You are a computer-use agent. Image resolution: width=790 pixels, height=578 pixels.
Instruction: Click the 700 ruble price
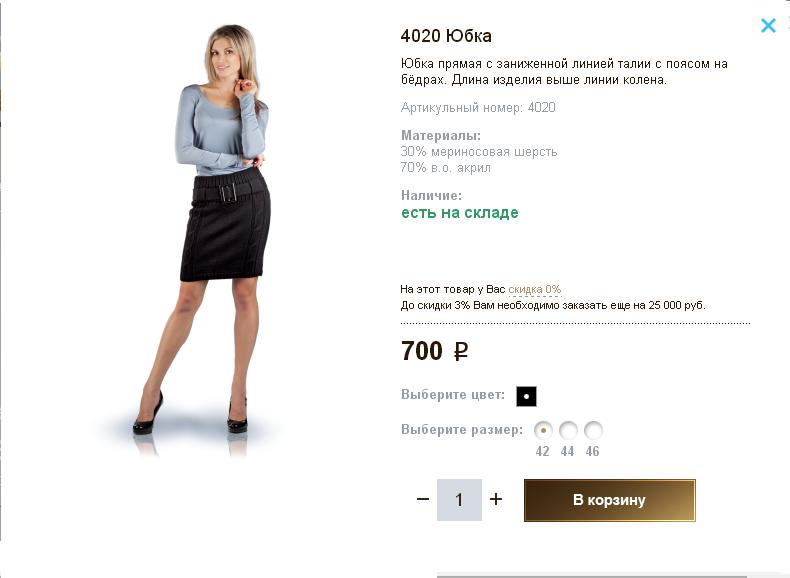(434, 352)
